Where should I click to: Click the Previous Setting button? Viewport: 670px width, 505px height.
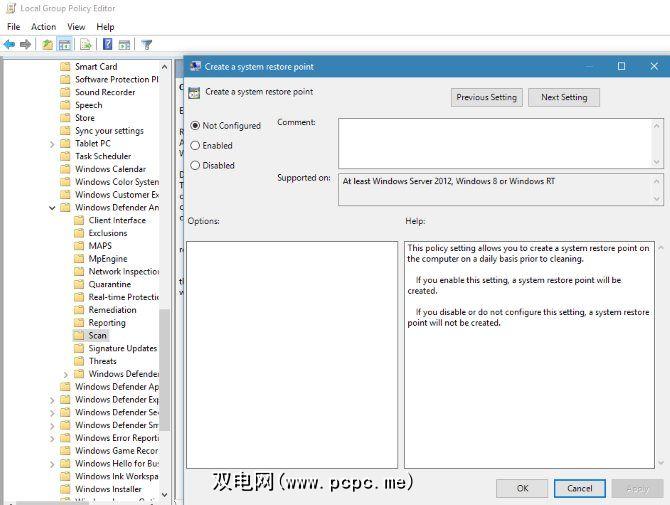coord(486,97)
